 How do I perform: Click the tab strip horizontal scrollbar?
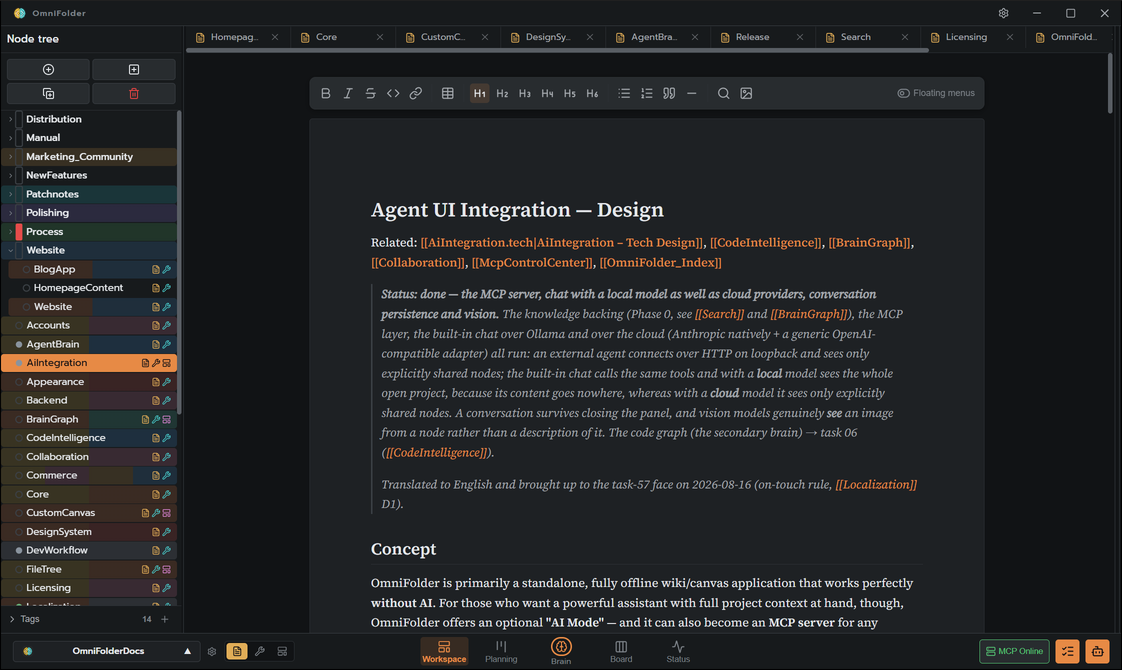[557, 50]
